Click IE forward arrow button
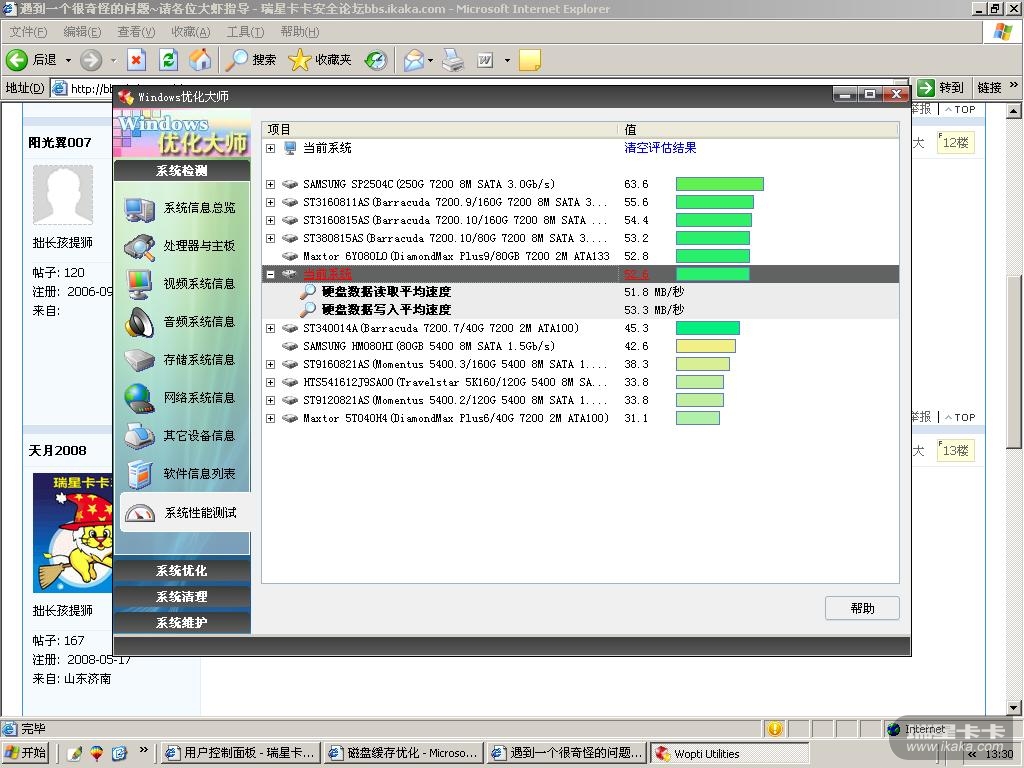1024x768 pixels. [x=91, y=60]
